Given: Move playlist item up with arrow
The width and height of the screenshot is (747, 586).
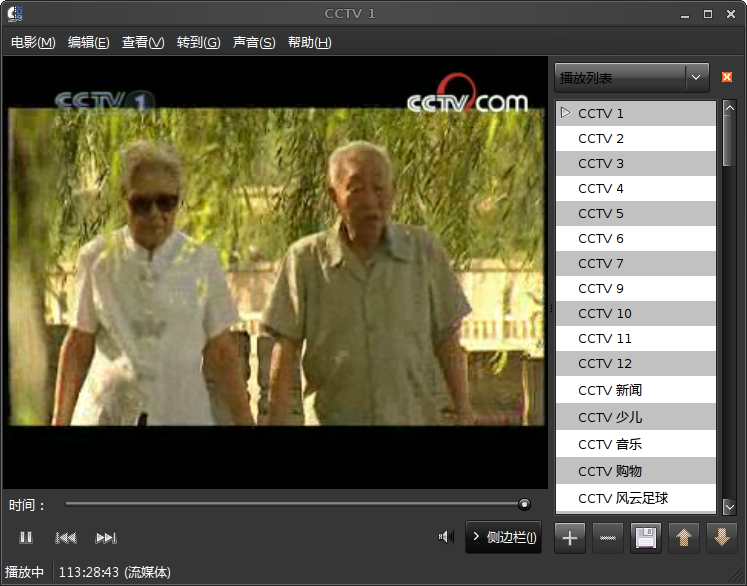Looking at the screenshot, I should (x=684, y=538).
